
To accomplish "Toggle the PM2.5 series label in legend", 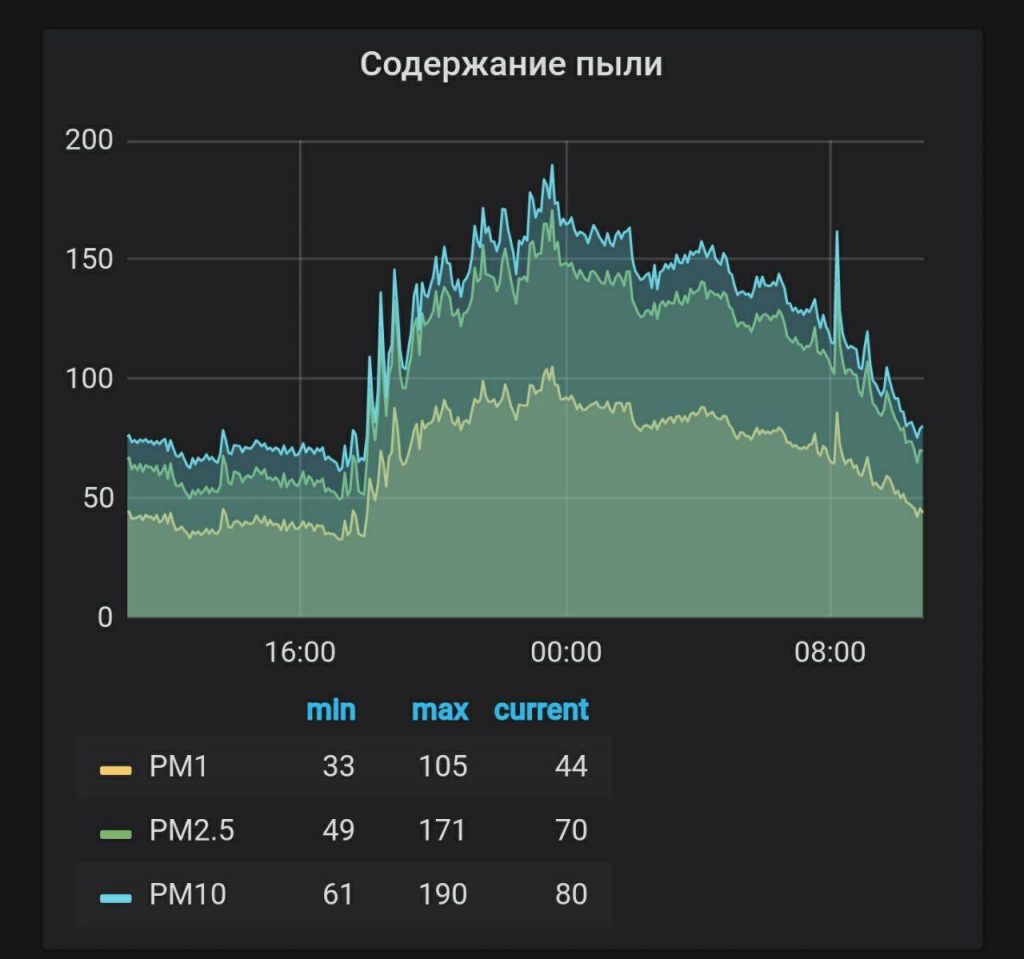I will pos(191,830).
